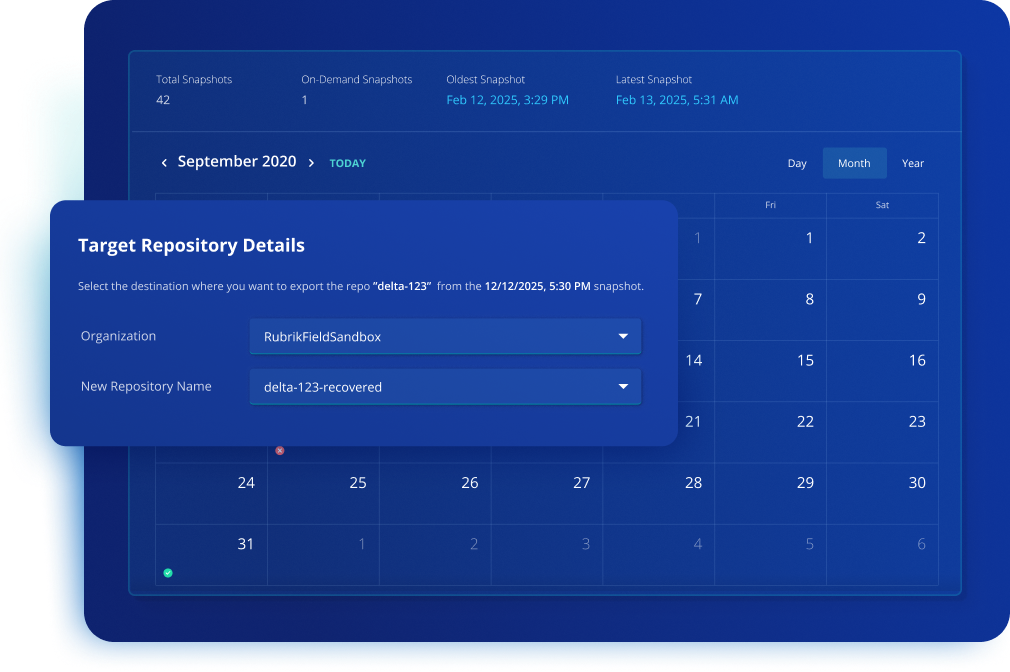The image size is (1010, 672).
Task: Click the green success snapshot indicator on 31
Action: pyautogui.click(x=168, y=573)
